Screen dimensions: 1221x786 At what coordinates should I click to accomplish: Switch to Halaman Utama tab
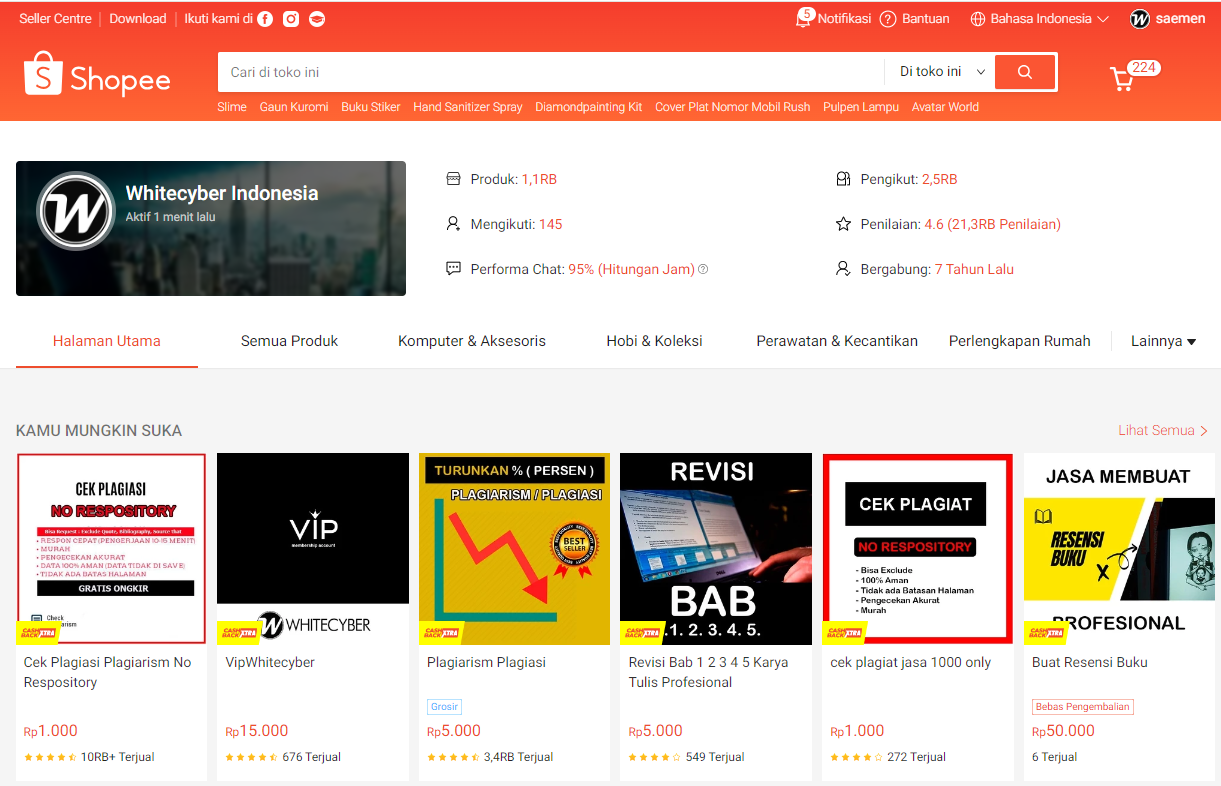[x=107, y=341]
